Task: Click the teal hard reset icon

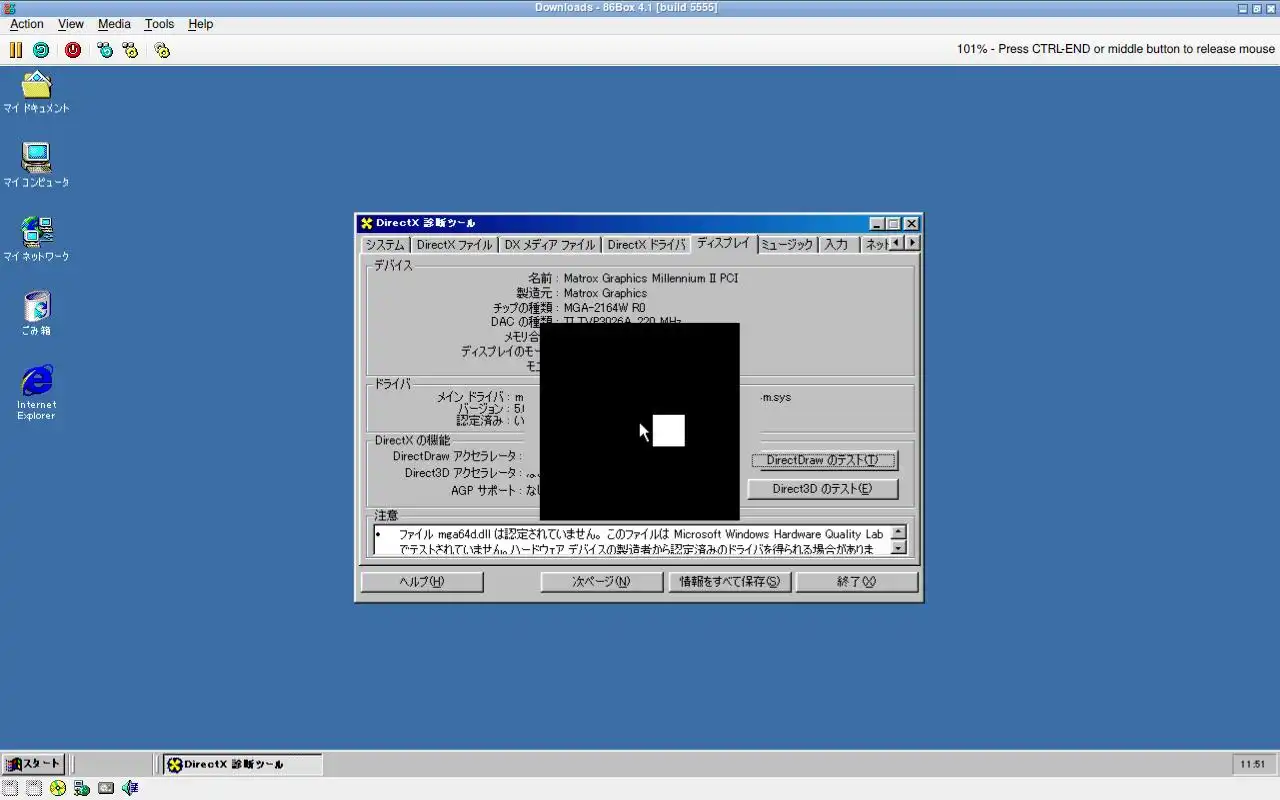Action: point(41,49)
